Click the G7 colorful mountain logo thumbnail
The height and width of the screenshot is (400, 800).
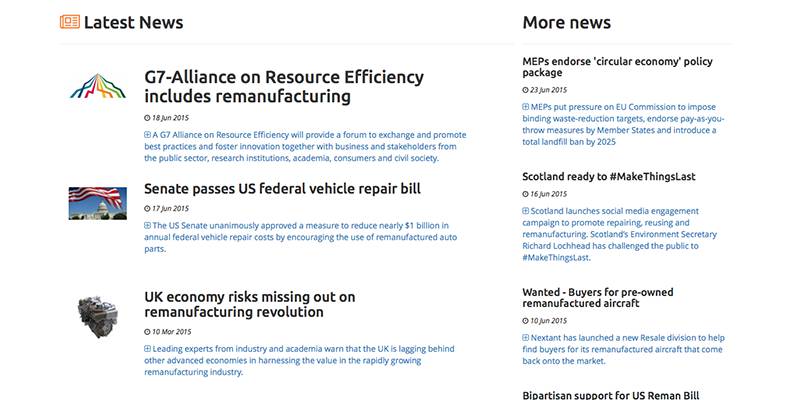(98, 86)
